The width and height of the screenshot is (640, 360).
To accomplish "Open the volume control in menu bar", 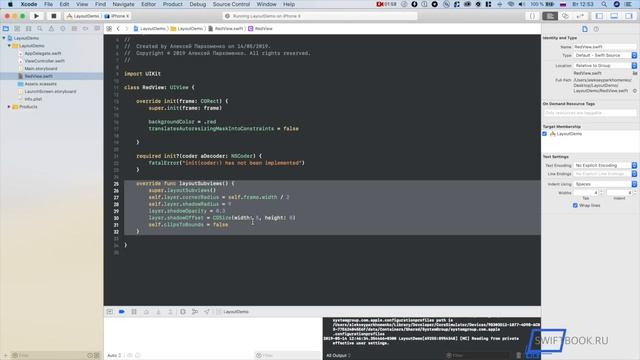I will pyautogui.click(x=522, y=4).
